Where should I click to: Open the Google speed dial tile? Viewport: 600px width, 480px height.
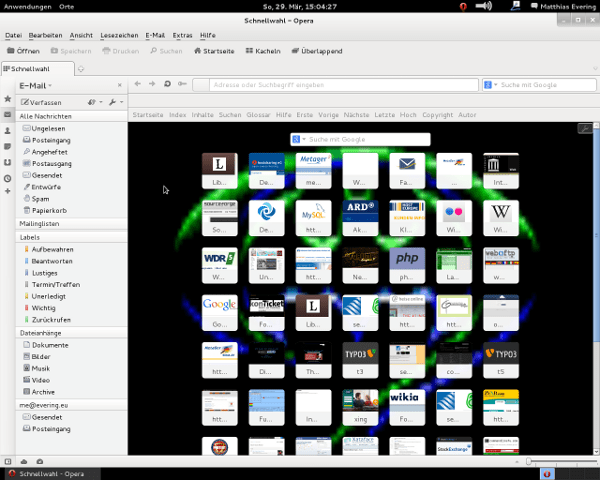[x=220, y=313]
